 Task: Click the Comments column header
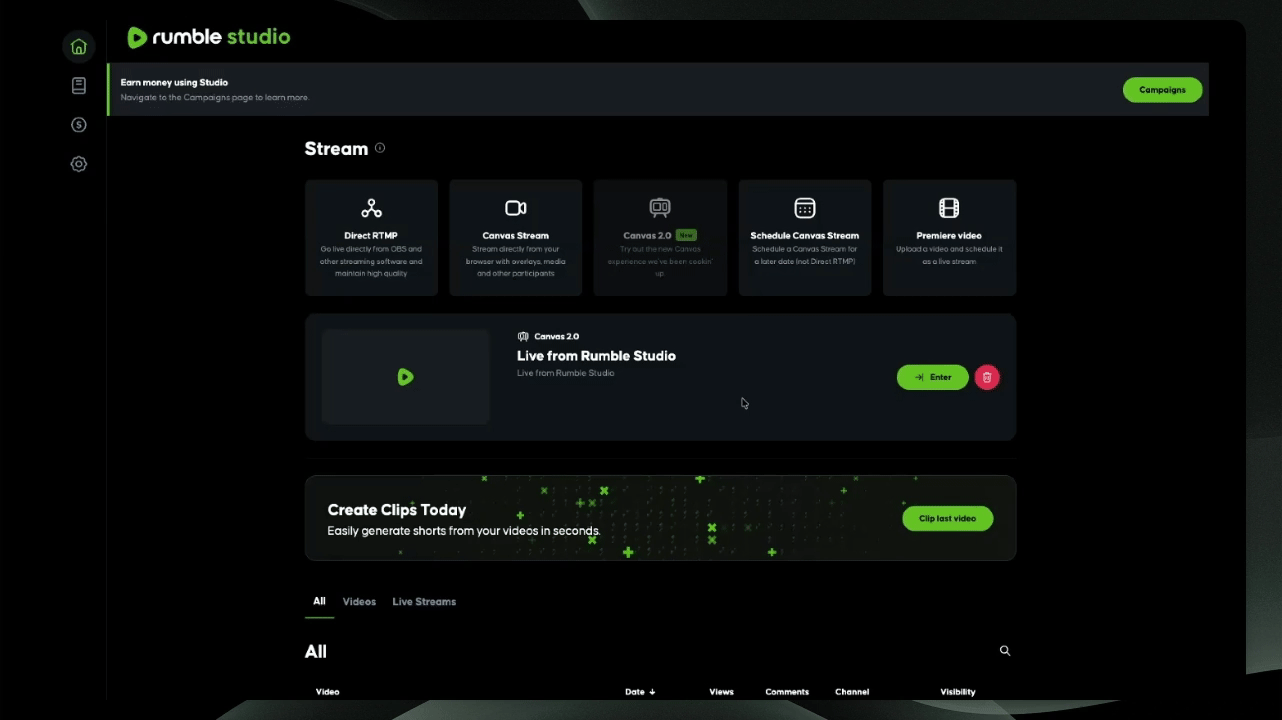787,692
